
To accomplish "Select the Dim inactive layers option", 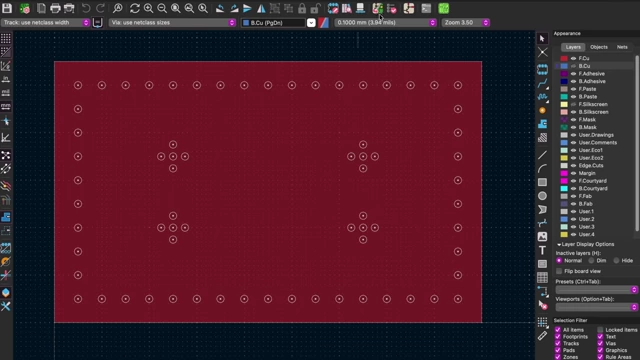I will click(x=591, y=260).
